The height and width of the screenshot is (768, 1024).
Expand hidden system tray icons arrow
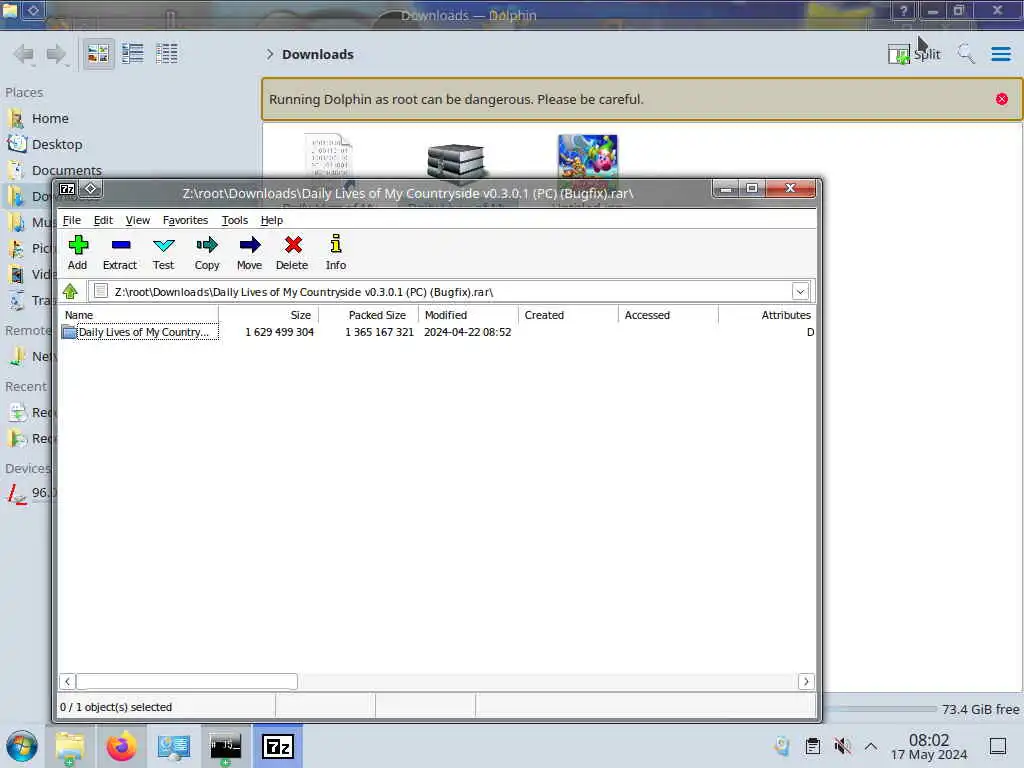(x=871, y=746)
